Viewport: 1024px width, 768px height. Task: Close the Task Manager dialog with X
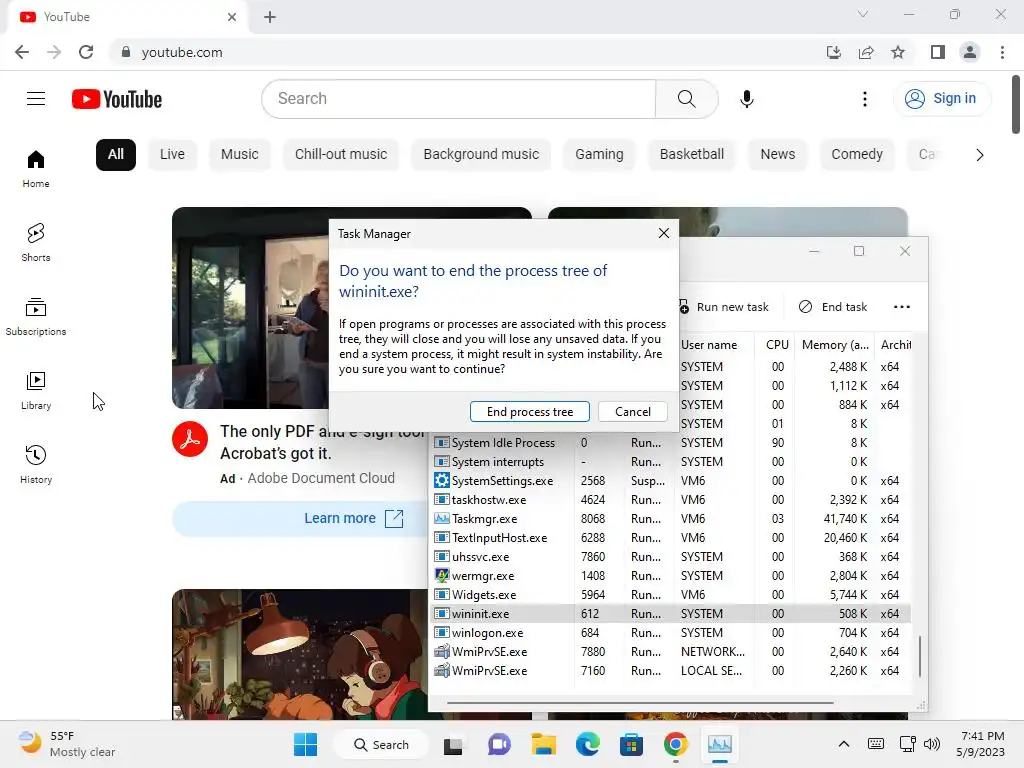tap(664, 233)
